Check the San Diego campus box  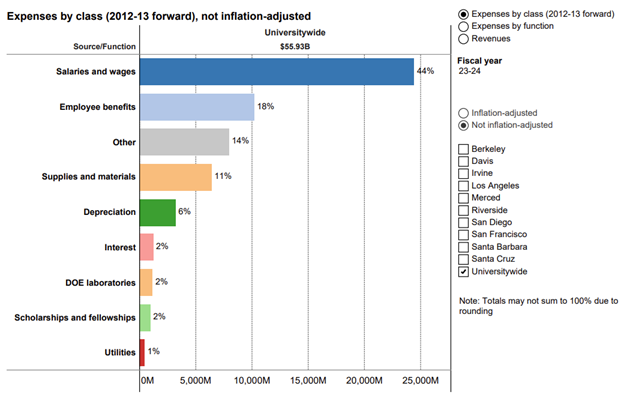(463, 222)
